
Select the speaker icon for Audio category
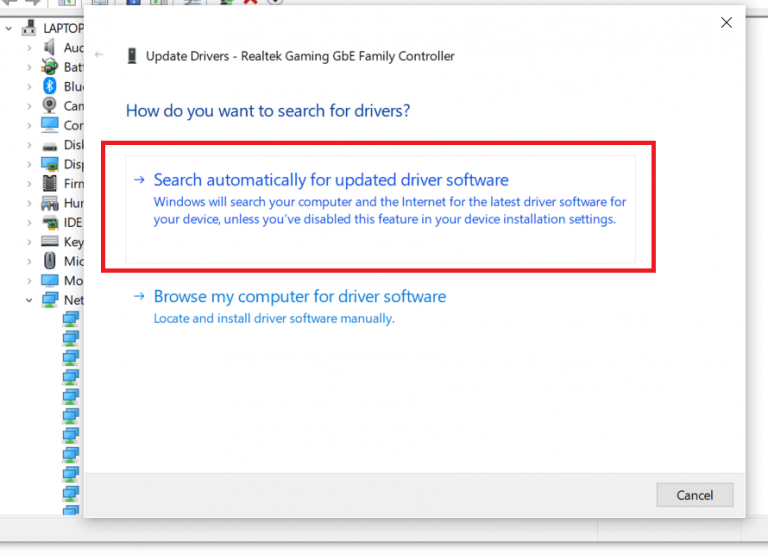(49, 48)
